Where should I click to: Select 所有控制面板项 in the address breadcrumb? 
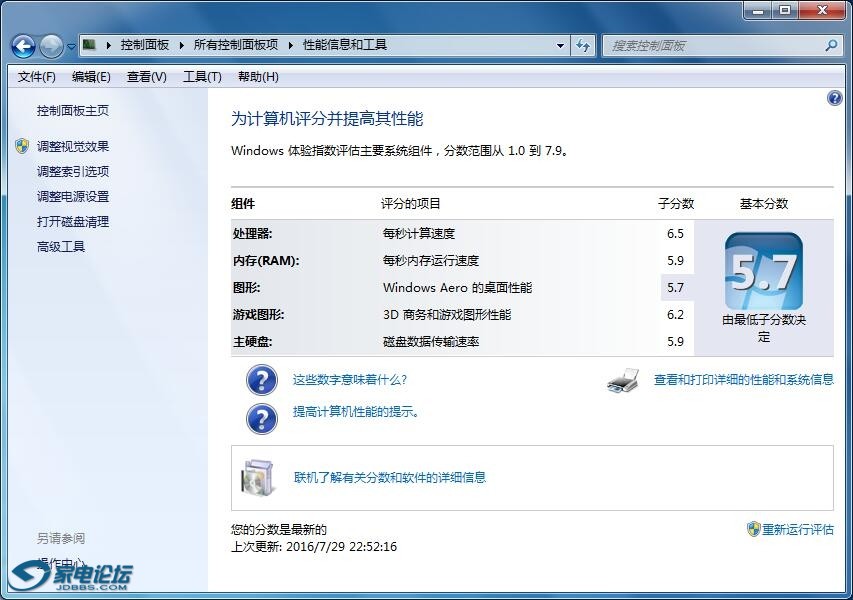(x=236, y=45)
